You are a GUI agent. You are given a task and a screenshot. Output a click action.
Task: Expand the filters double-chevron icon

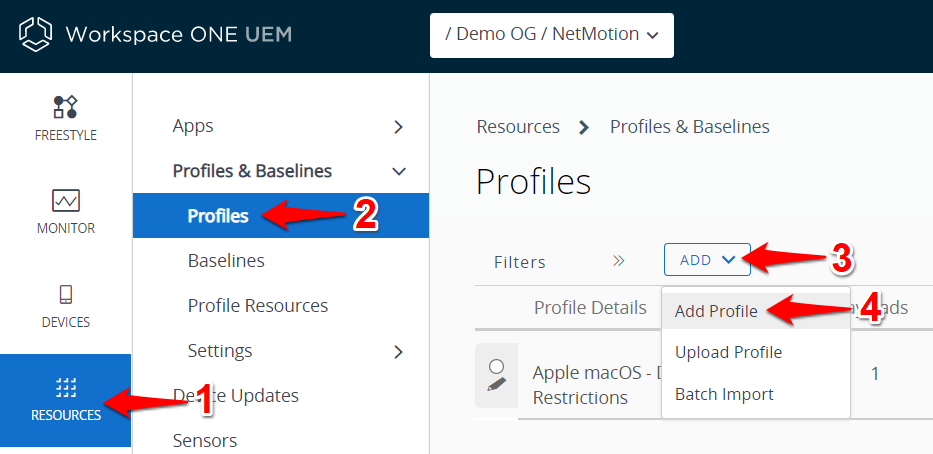[x=619, y=261]
